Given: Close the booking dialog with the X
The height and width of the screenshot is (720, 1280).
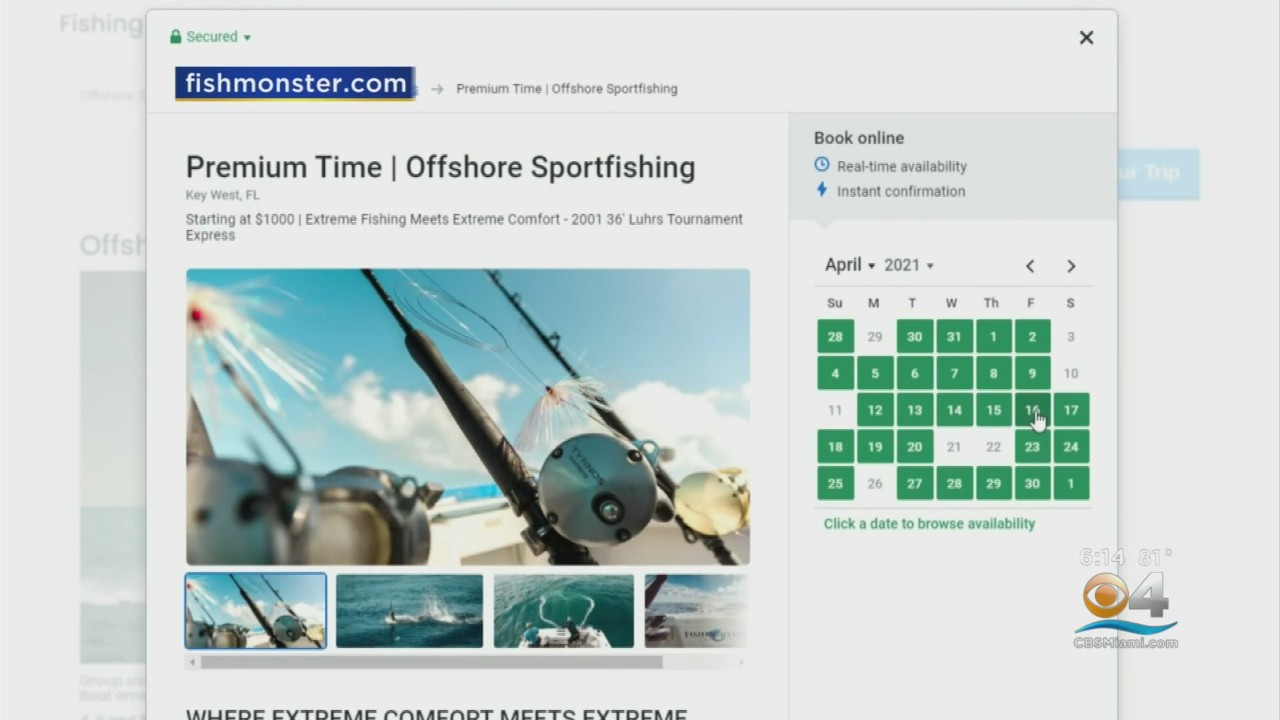Looking at the screenshot, I should click(1086, 37).
